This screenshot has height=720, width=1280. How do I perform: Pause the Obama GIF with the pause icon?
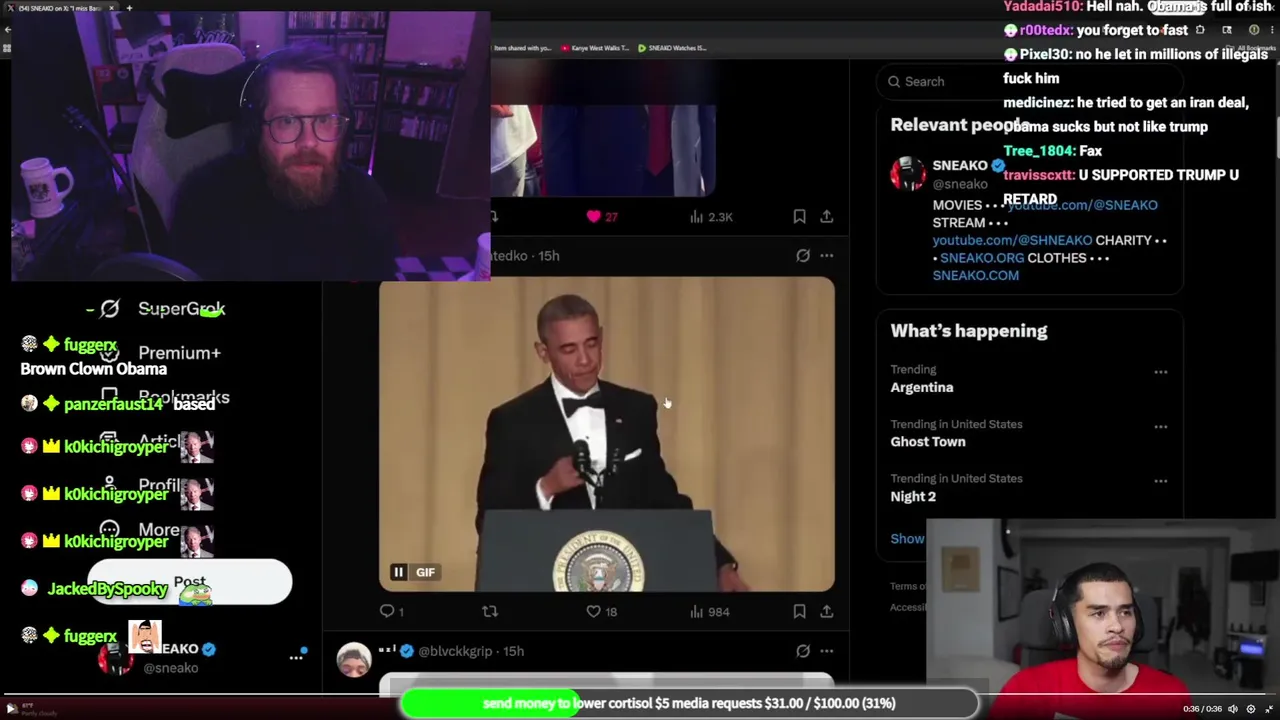pyautogui.click(x=398, y=572)
